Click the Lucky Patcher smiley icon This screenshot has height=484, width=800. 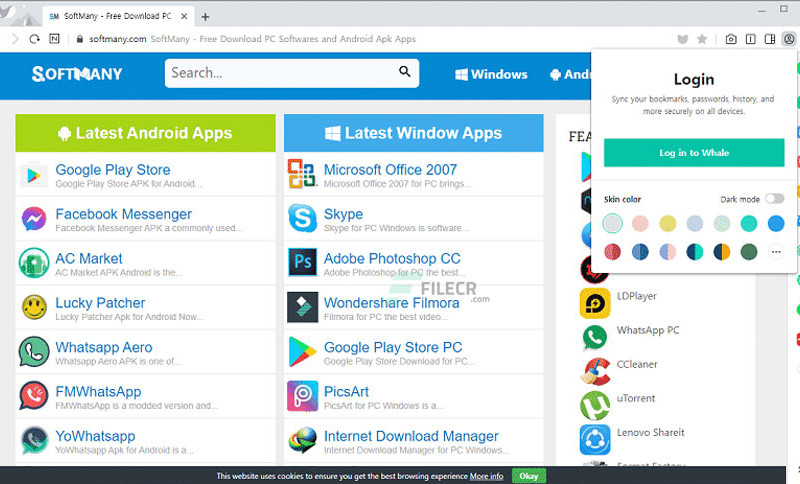(34, 307)
